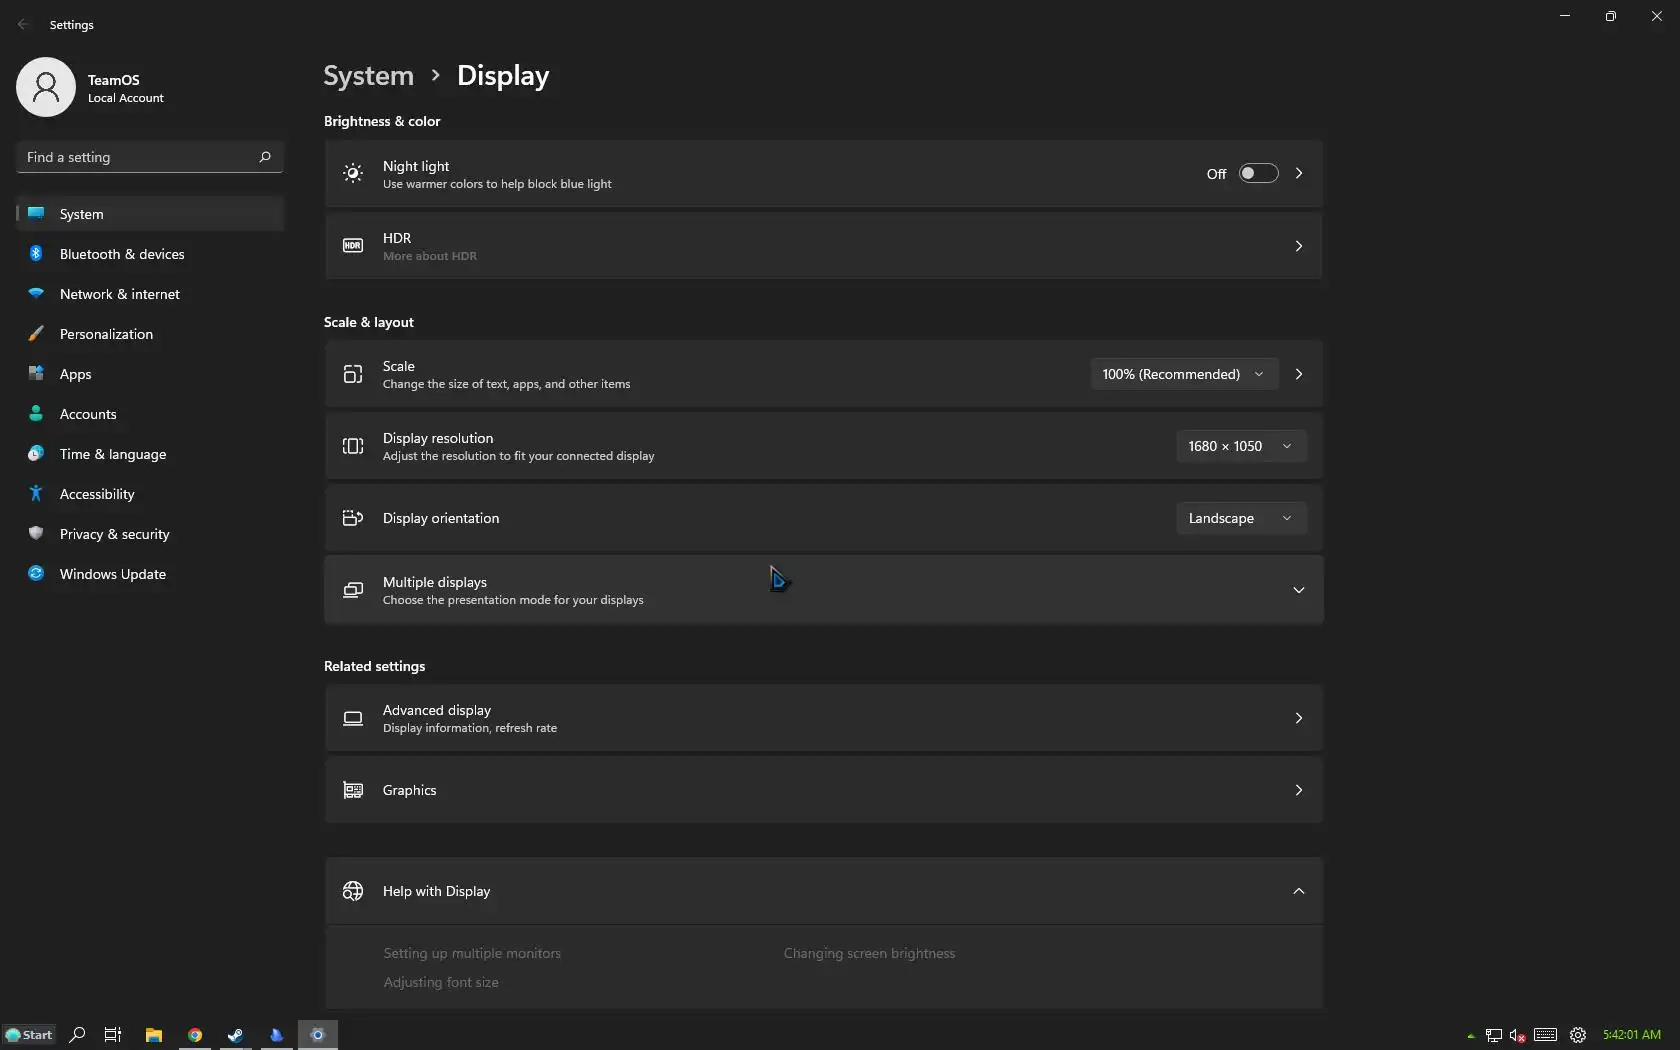Click the back arrow in Settings

(x=23, y=25)
